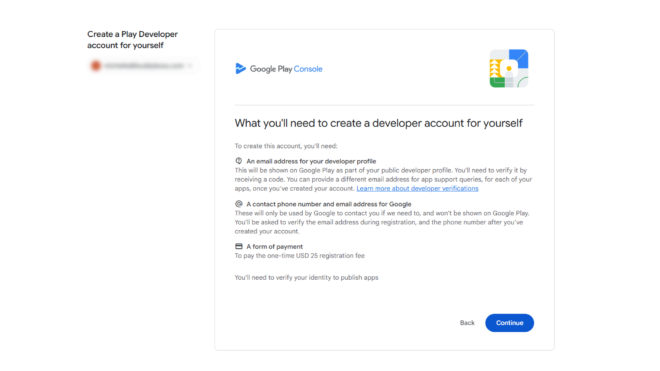Click the @ contact info icon
This screenshot has width=660, height=371.
(239, 204)
